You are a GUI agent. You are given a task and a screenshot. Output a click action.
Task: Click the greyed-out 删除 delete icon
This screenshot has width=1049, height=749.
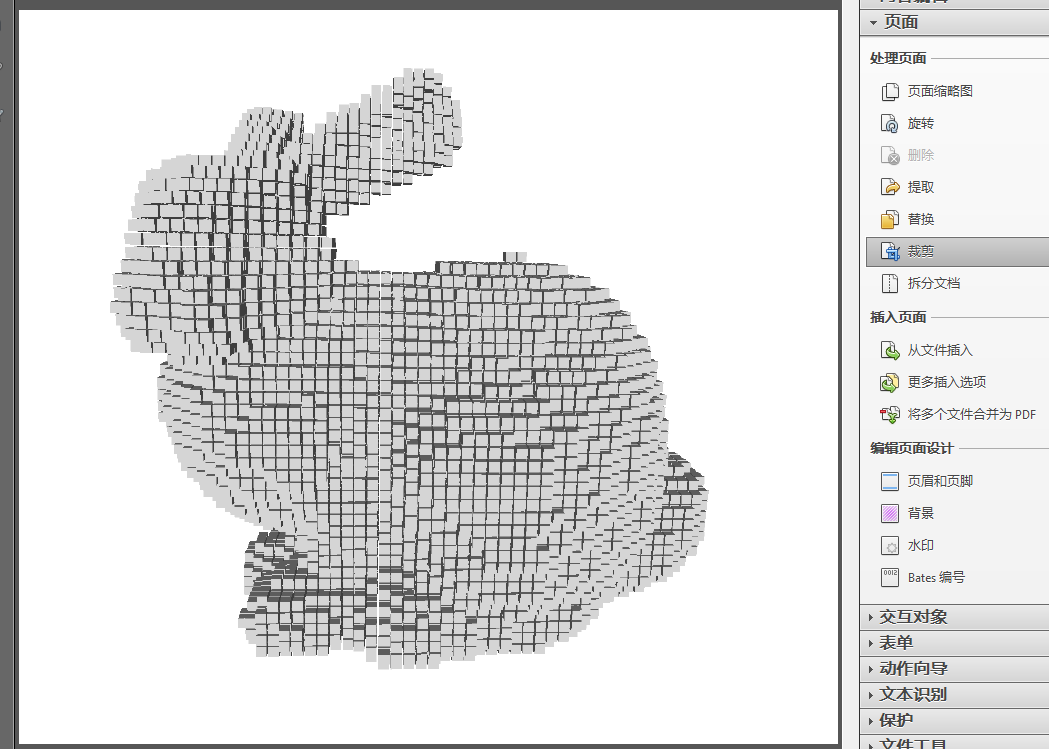(890, 155)
